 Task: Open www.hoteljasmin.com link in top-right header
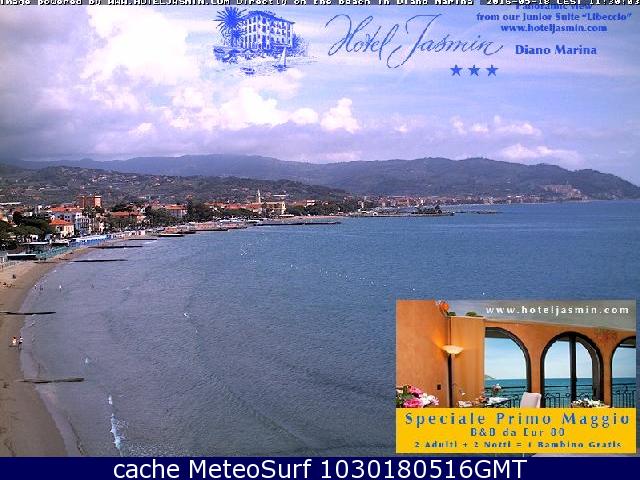(553, 28)
